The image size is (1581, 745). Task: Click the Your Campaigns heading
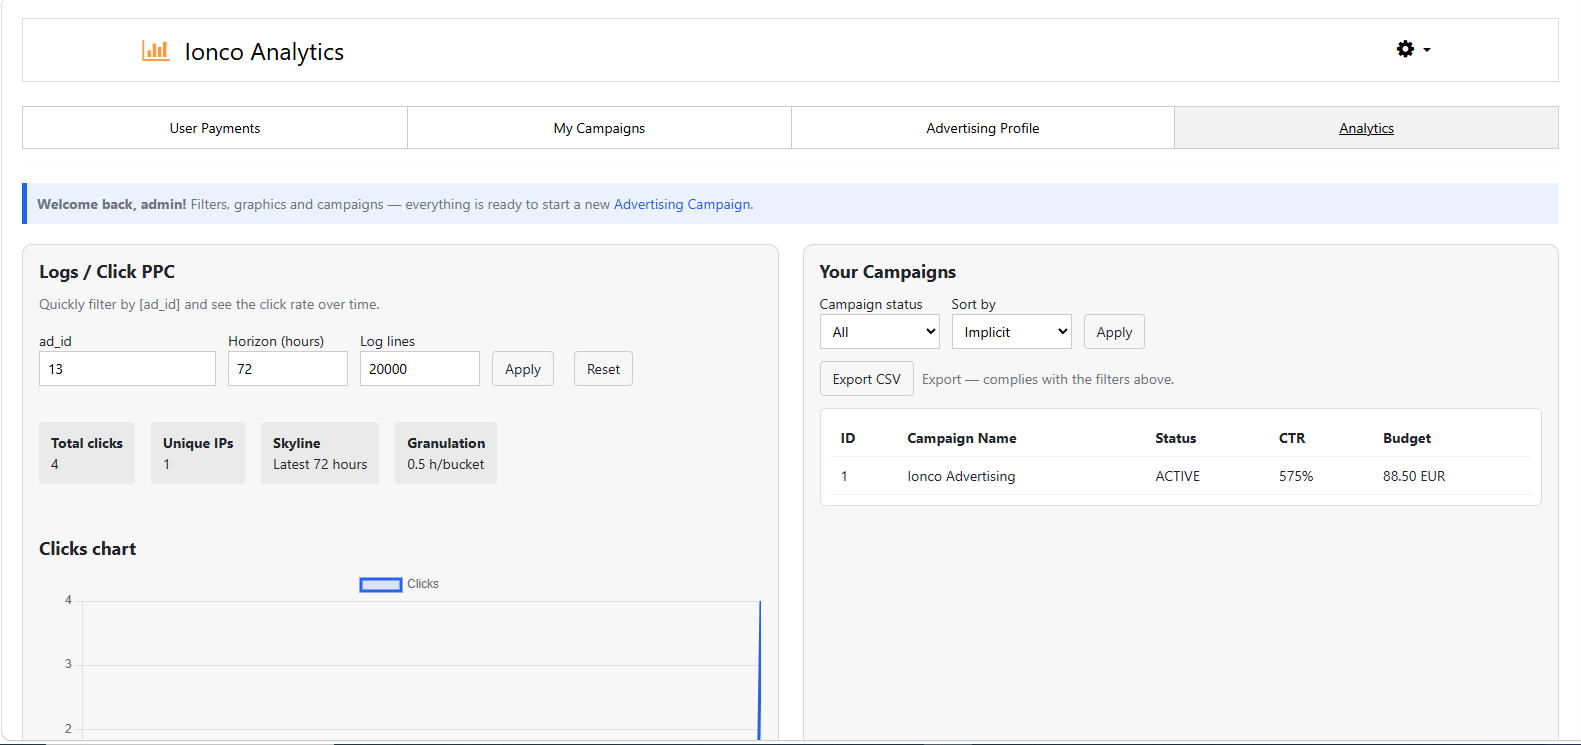click(x=888, y=272)
